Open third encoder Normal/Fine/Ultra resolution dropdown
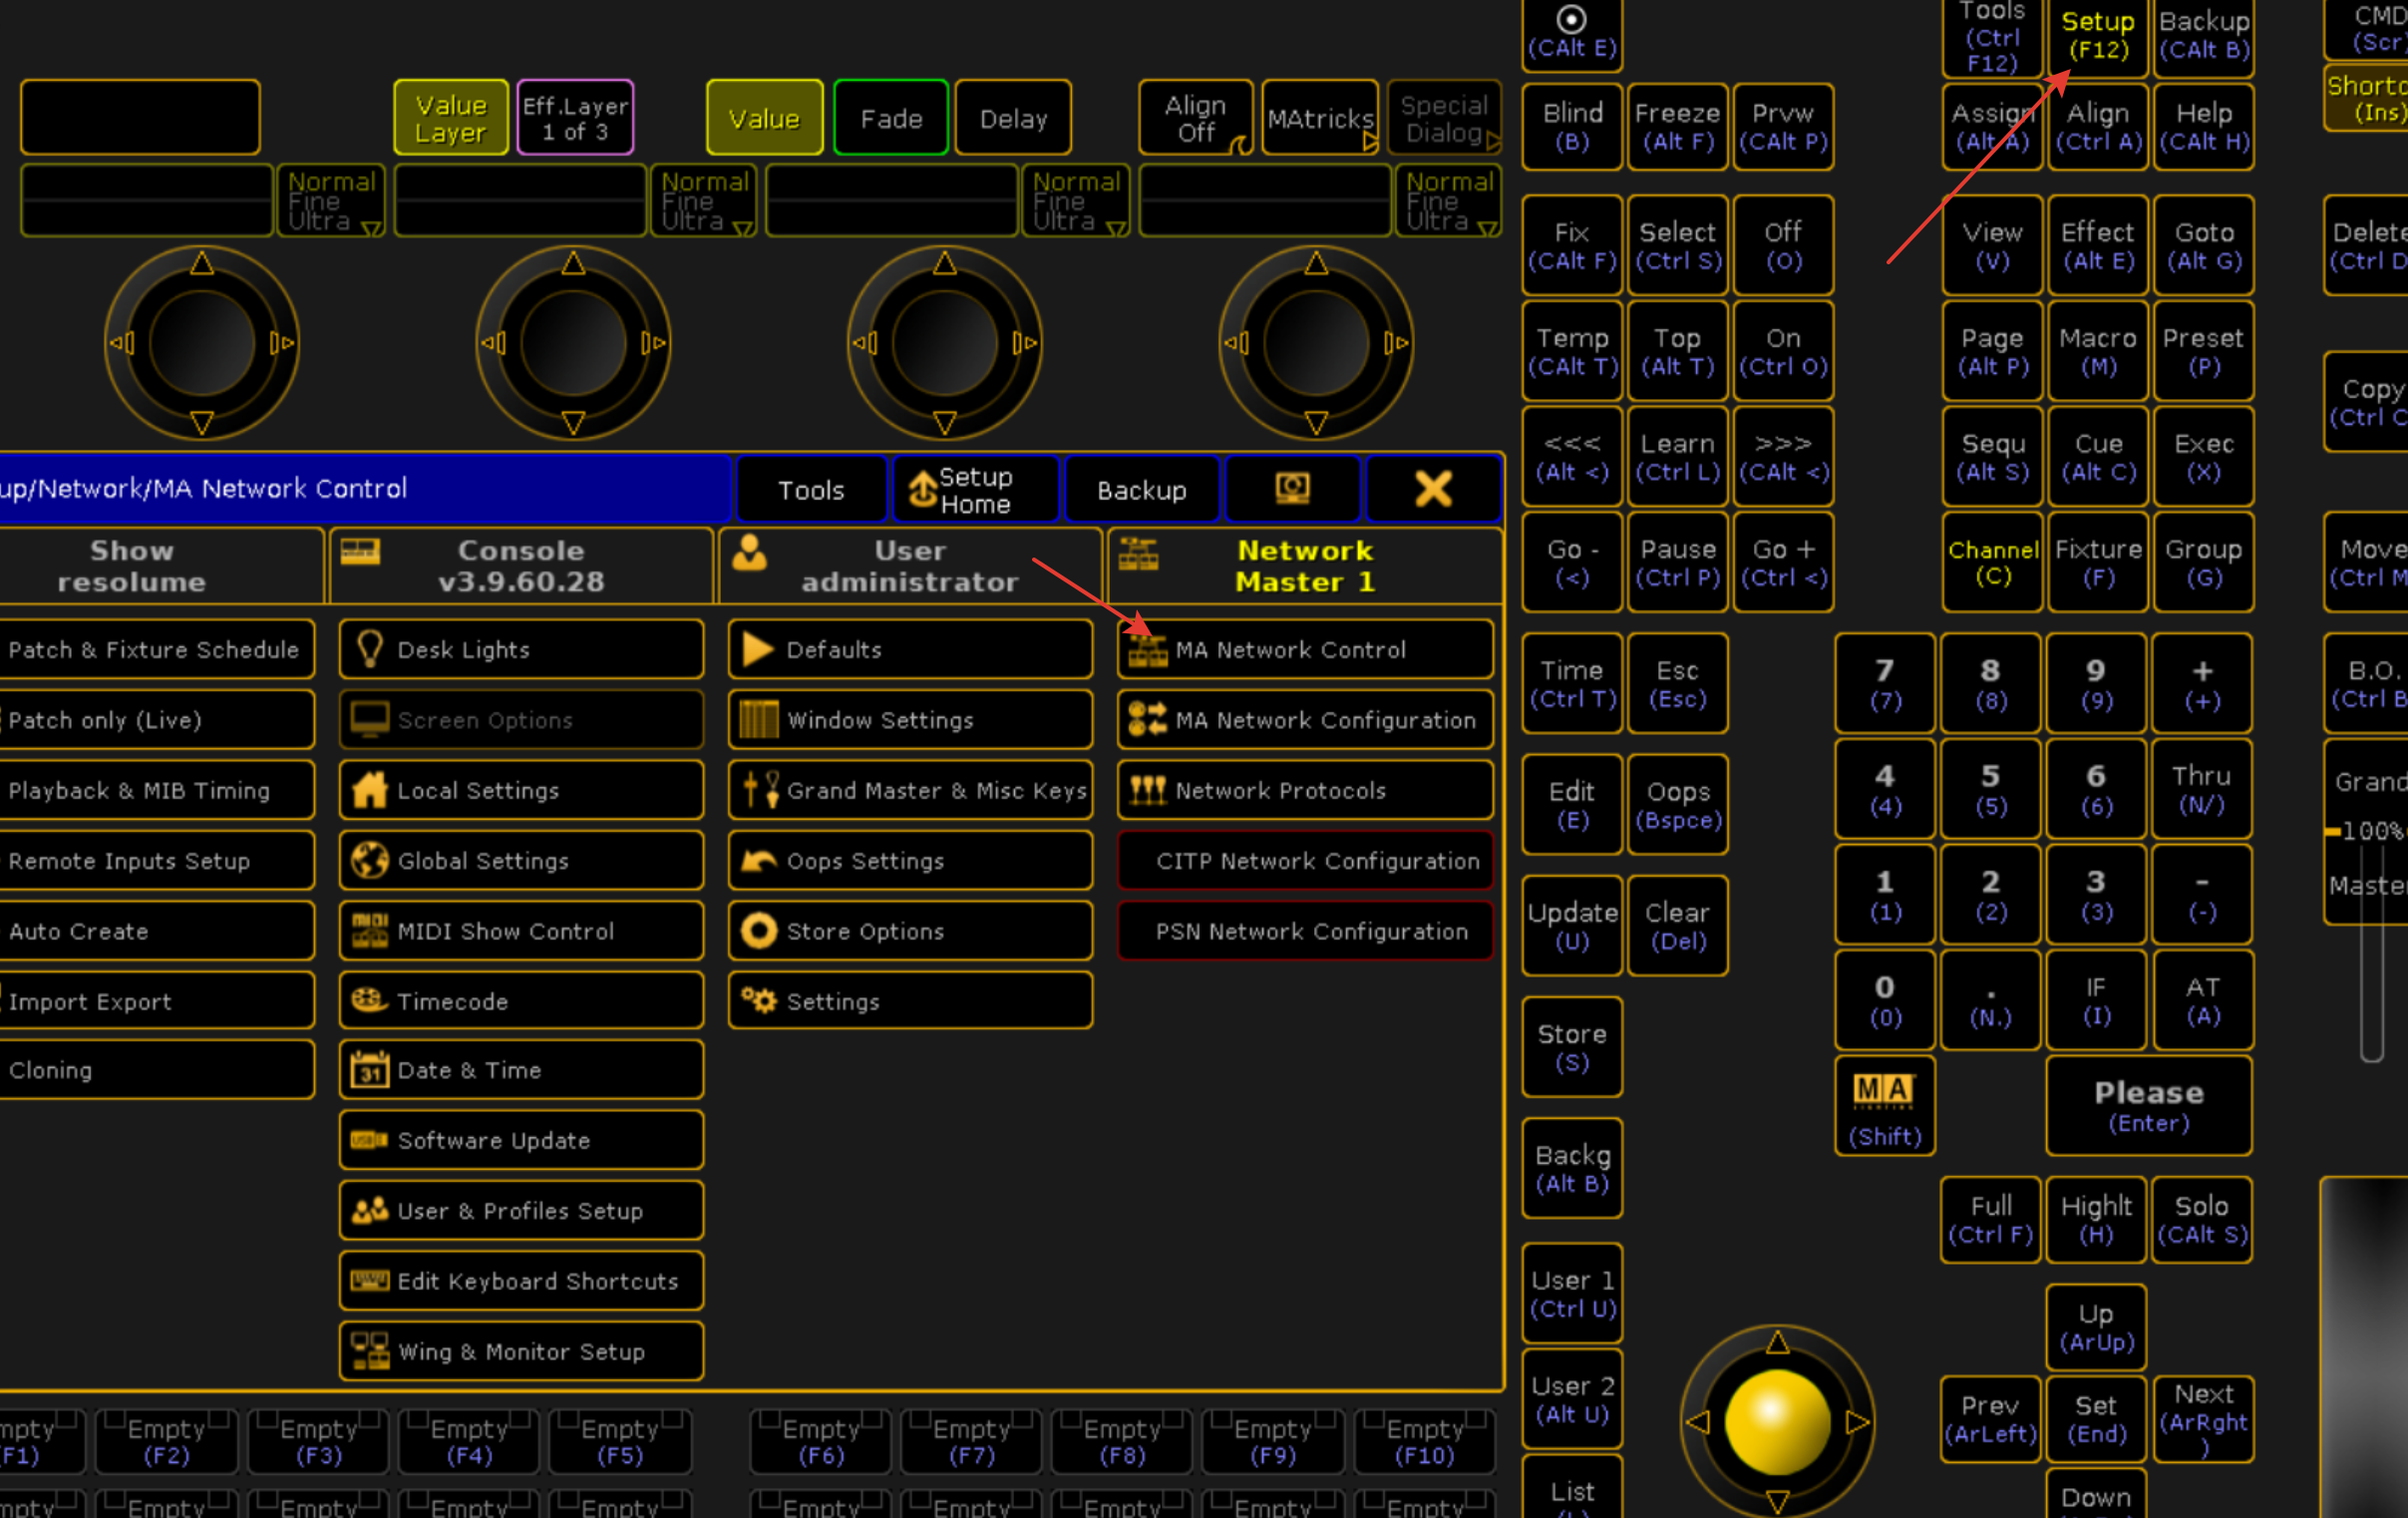This screenshot has height=1518, width=2408. click(x=1076, y=201)
